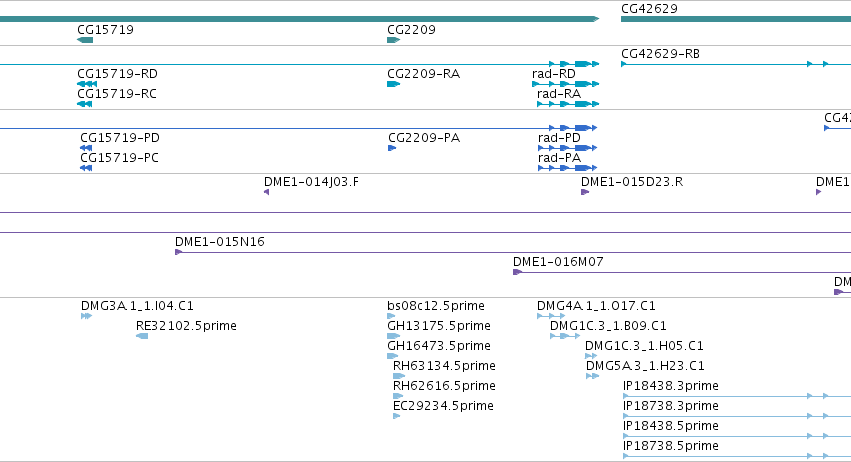Click the DMG3A.1_1.I04.C1 feature glyph

pyautogui.click(x=86, y=316)
